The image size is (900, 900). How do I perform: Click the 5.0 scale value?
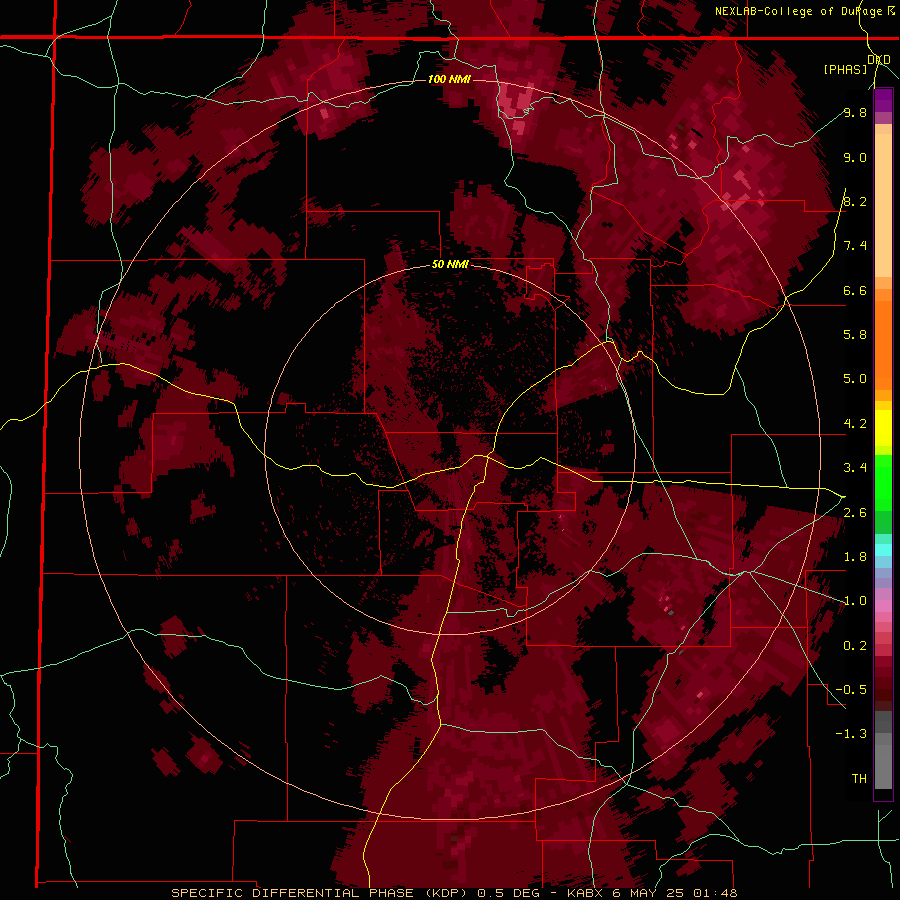click(x=855, y=379)
